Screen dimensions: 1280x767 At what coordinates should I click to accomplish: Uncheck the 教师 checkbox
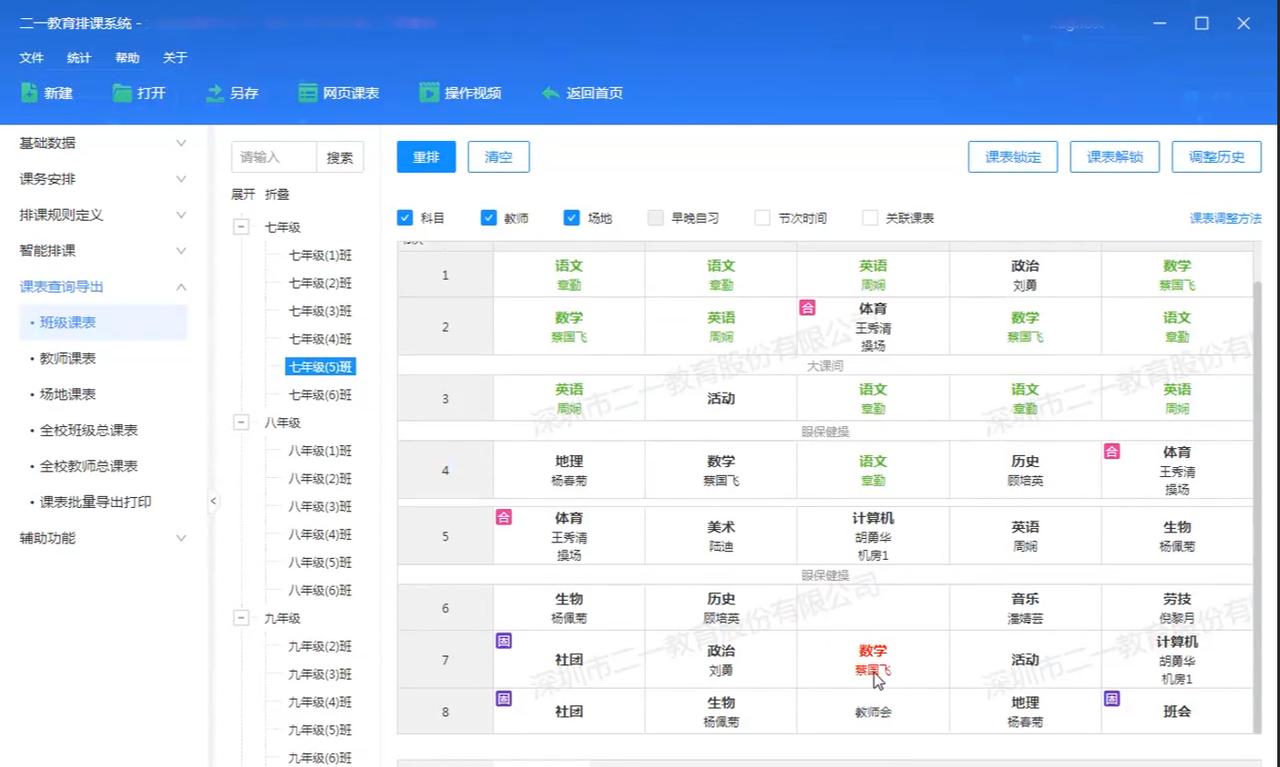pos(489,217)
